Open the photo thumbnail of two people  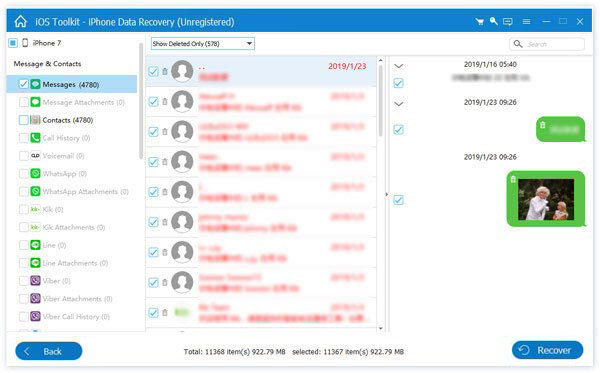tap(546, 199)
